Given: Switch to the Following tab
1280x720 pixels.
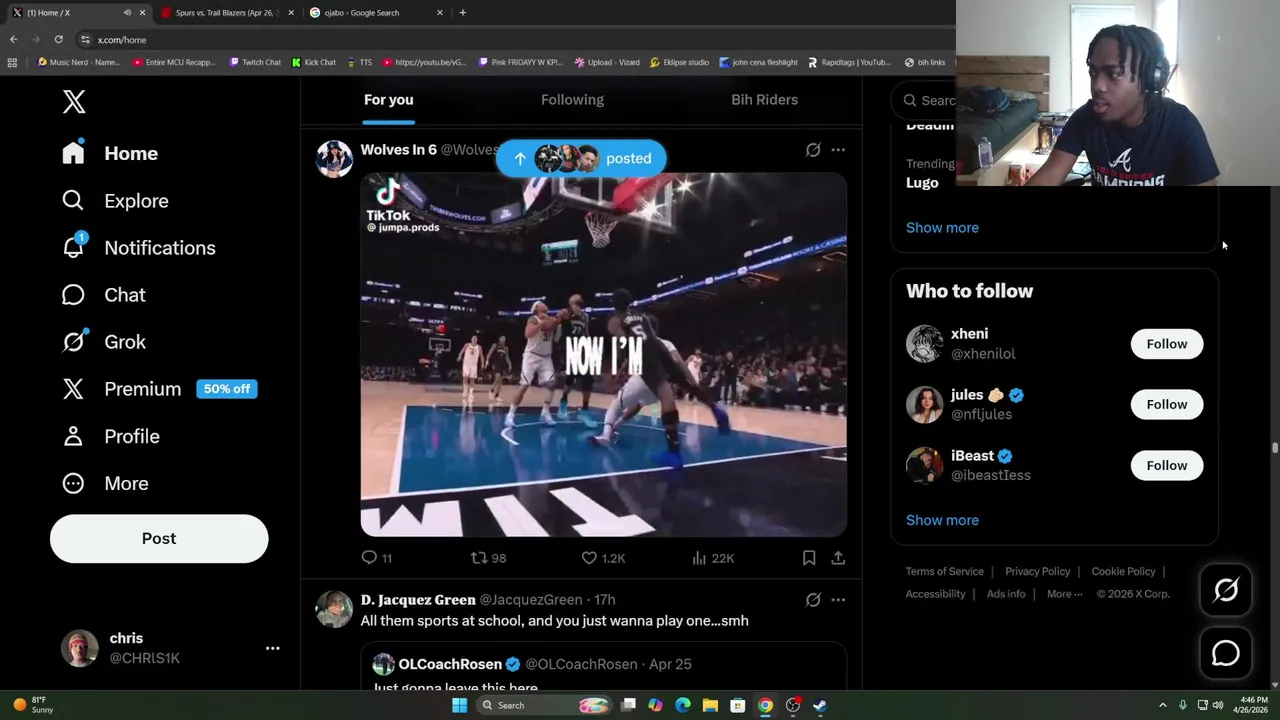Looking at the screenshot, I should tap(572, 100).
